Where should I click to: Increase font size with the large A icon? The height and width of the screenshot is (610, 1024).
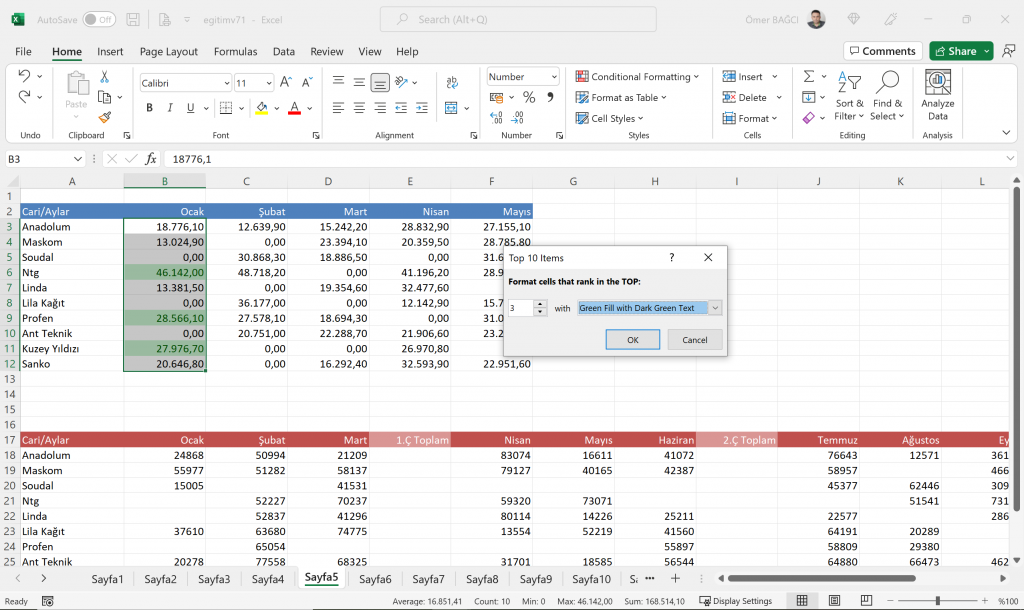(285, 82)
